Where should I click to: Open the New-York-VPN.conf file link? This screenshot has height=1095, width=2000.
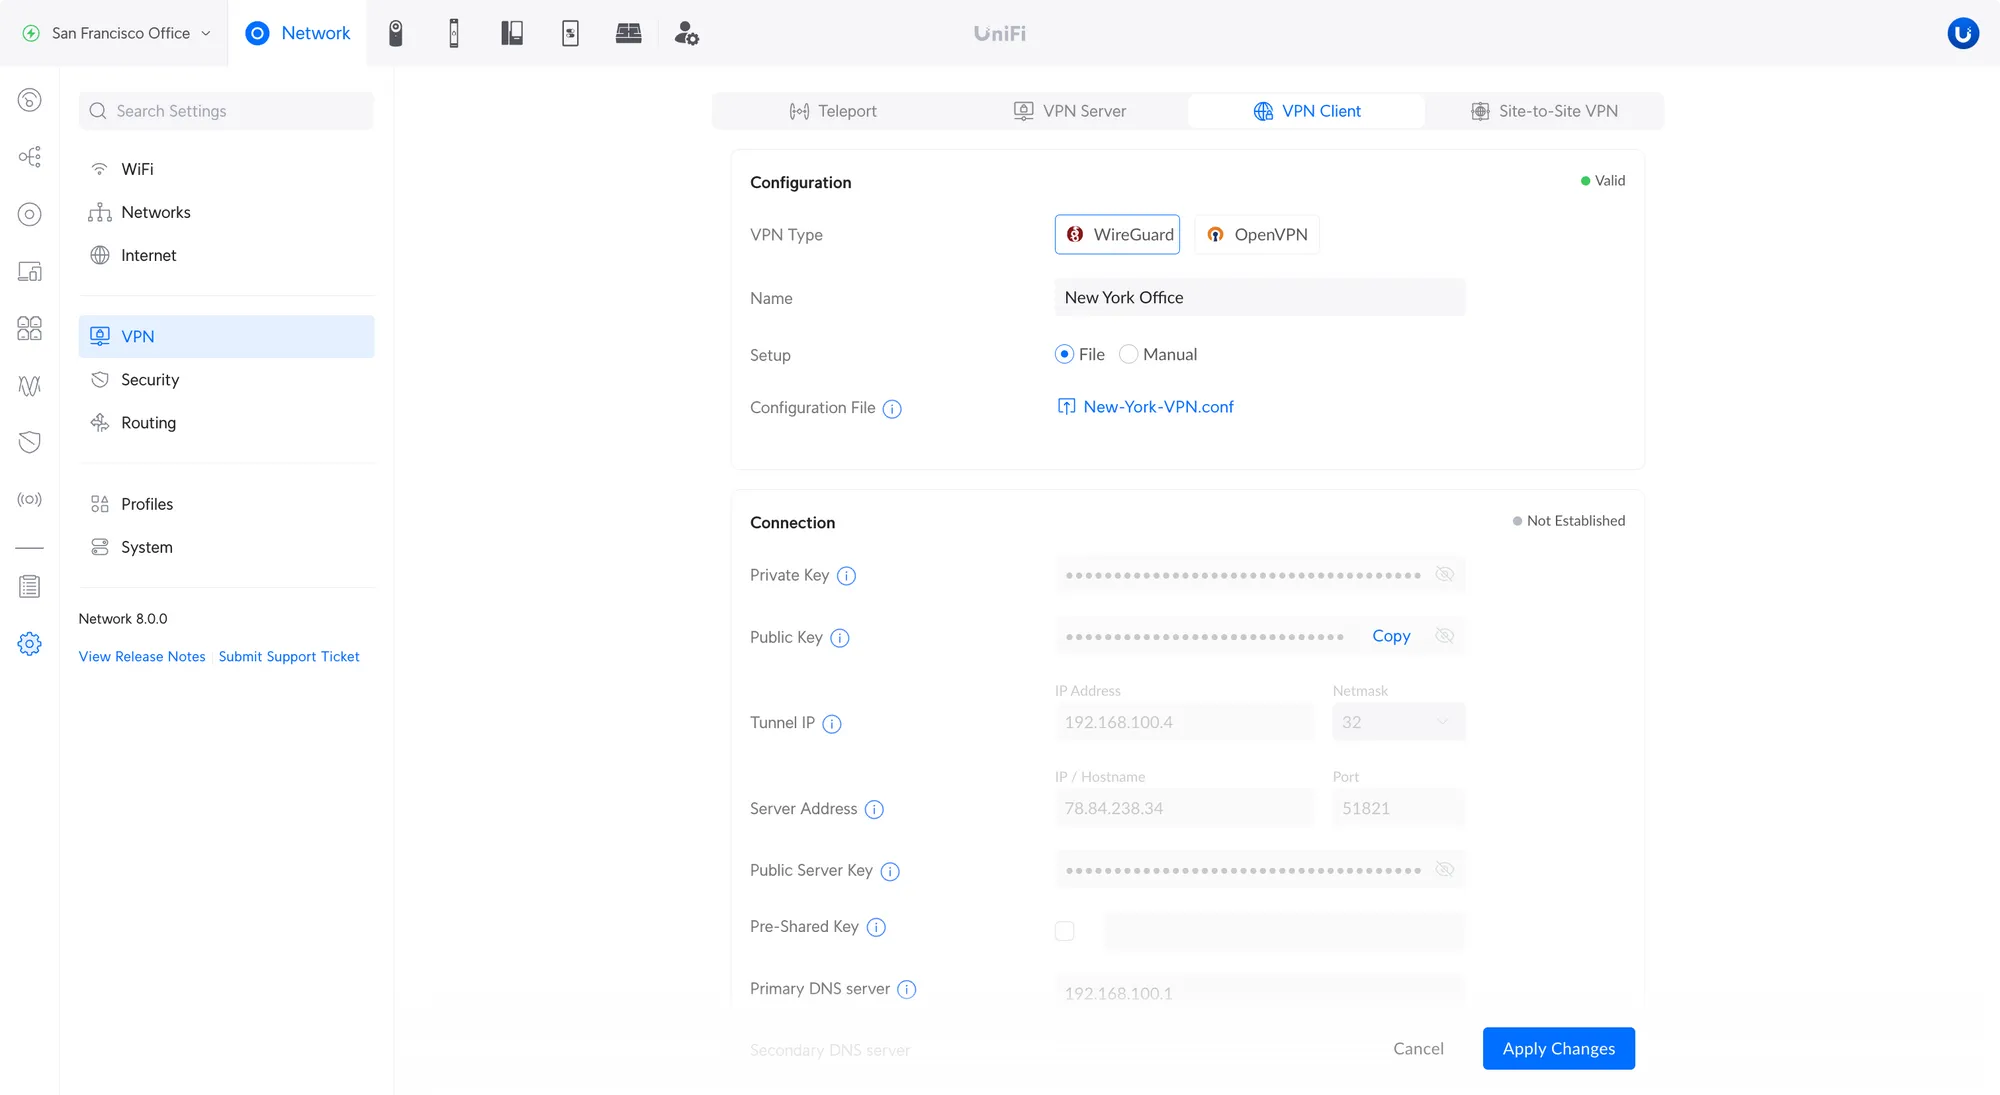click(x=1158, y=407)
